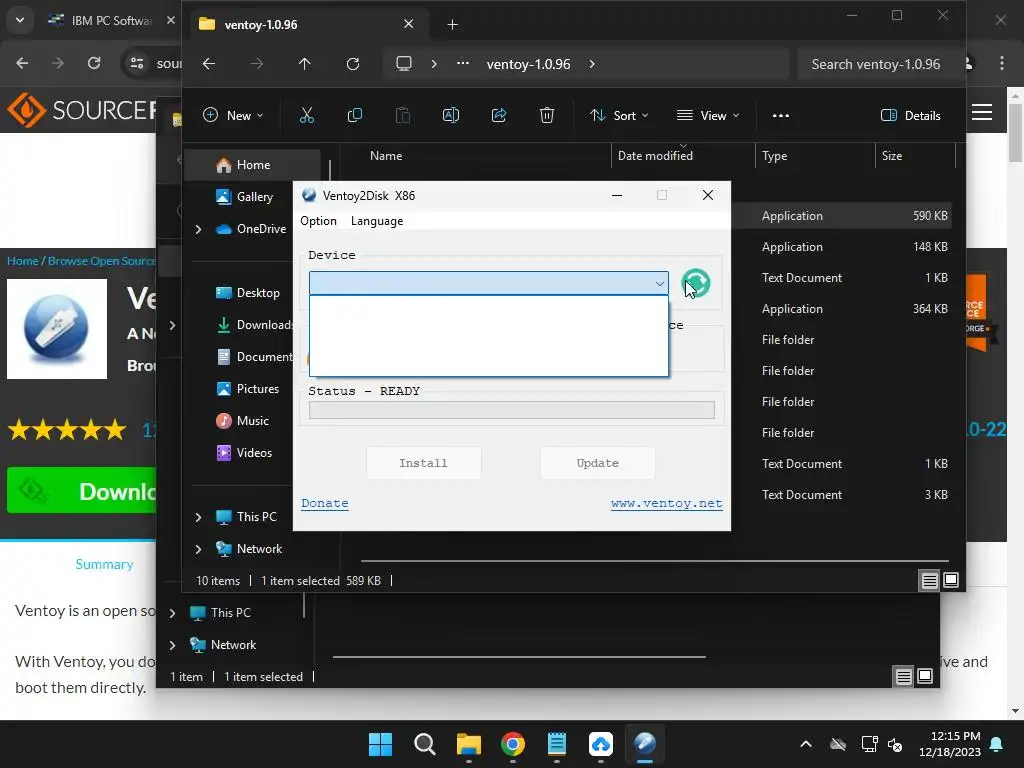Expand Network in front Explorer sidebar
This screenshot has height=768, width=1024.
pyautogui.click(x=199, y=549)
